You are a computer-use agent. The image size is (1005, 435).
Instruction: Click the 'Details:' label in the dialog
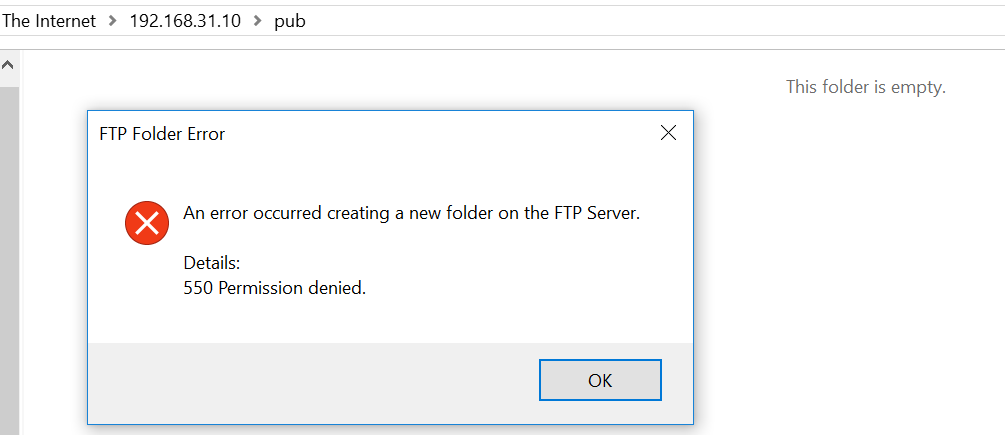[x=212, y=263]
